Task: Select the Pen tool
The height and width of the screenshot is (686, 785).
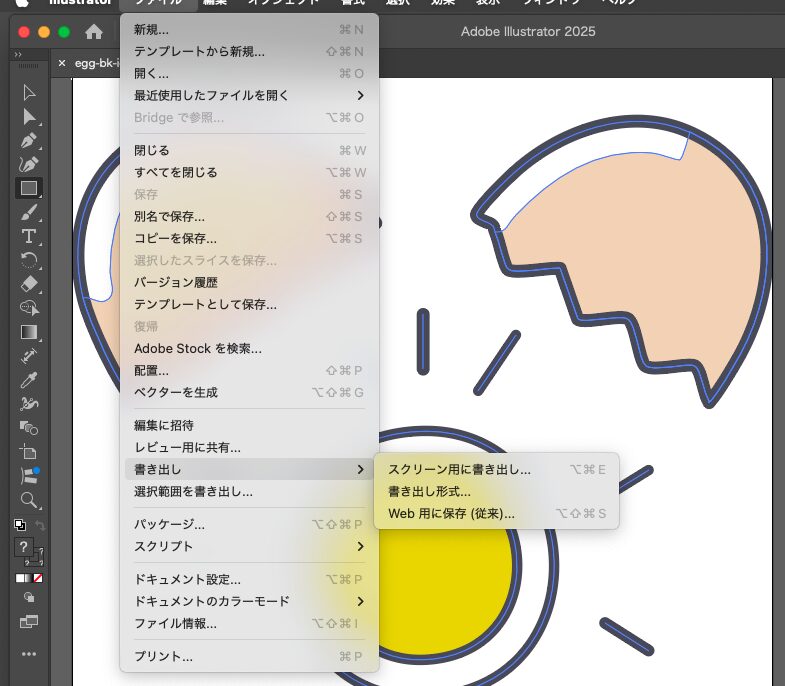Action: point(29,141)
